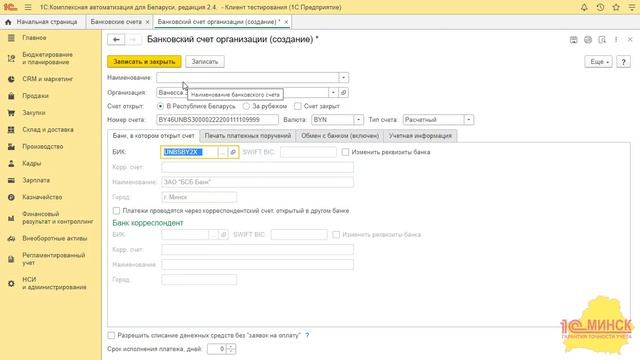Open Склад и доставка section
Image resolution: width=640 pixels, height=360 pixels.
coord(48,129)
